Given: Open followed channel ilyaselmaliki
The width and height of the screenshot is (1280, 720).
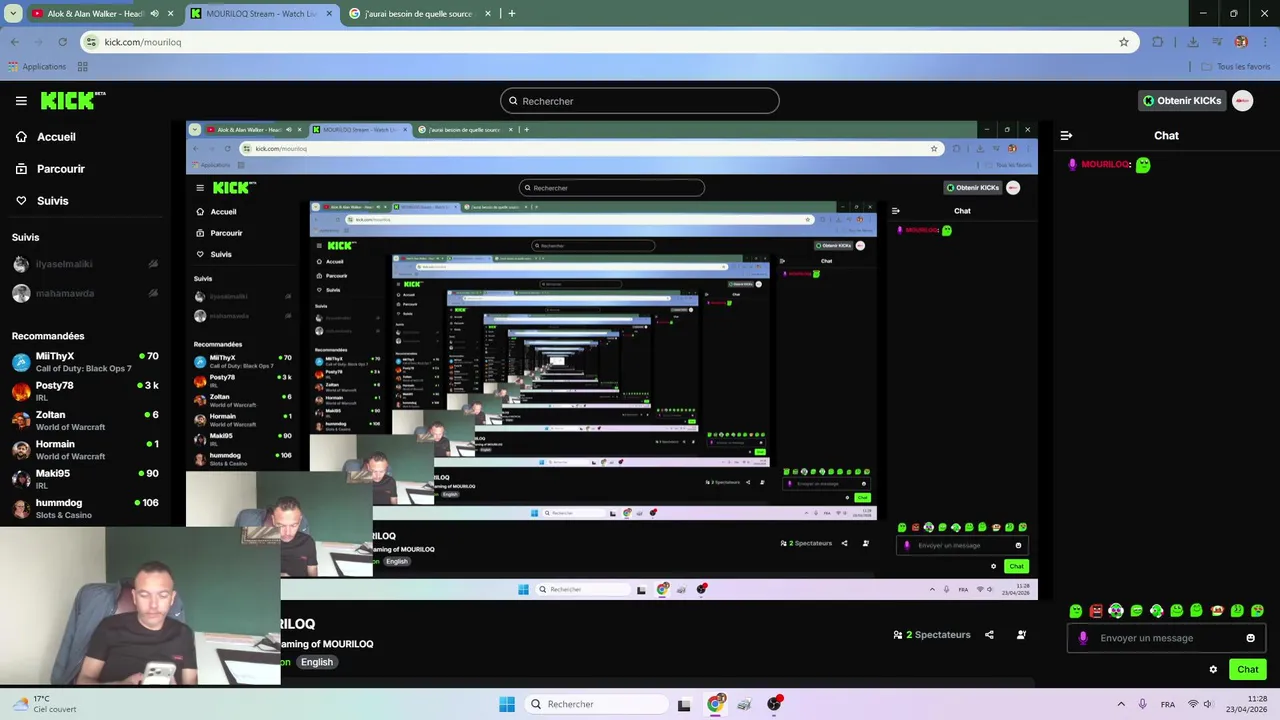Looking at the screenshot, I should [85, 264].
